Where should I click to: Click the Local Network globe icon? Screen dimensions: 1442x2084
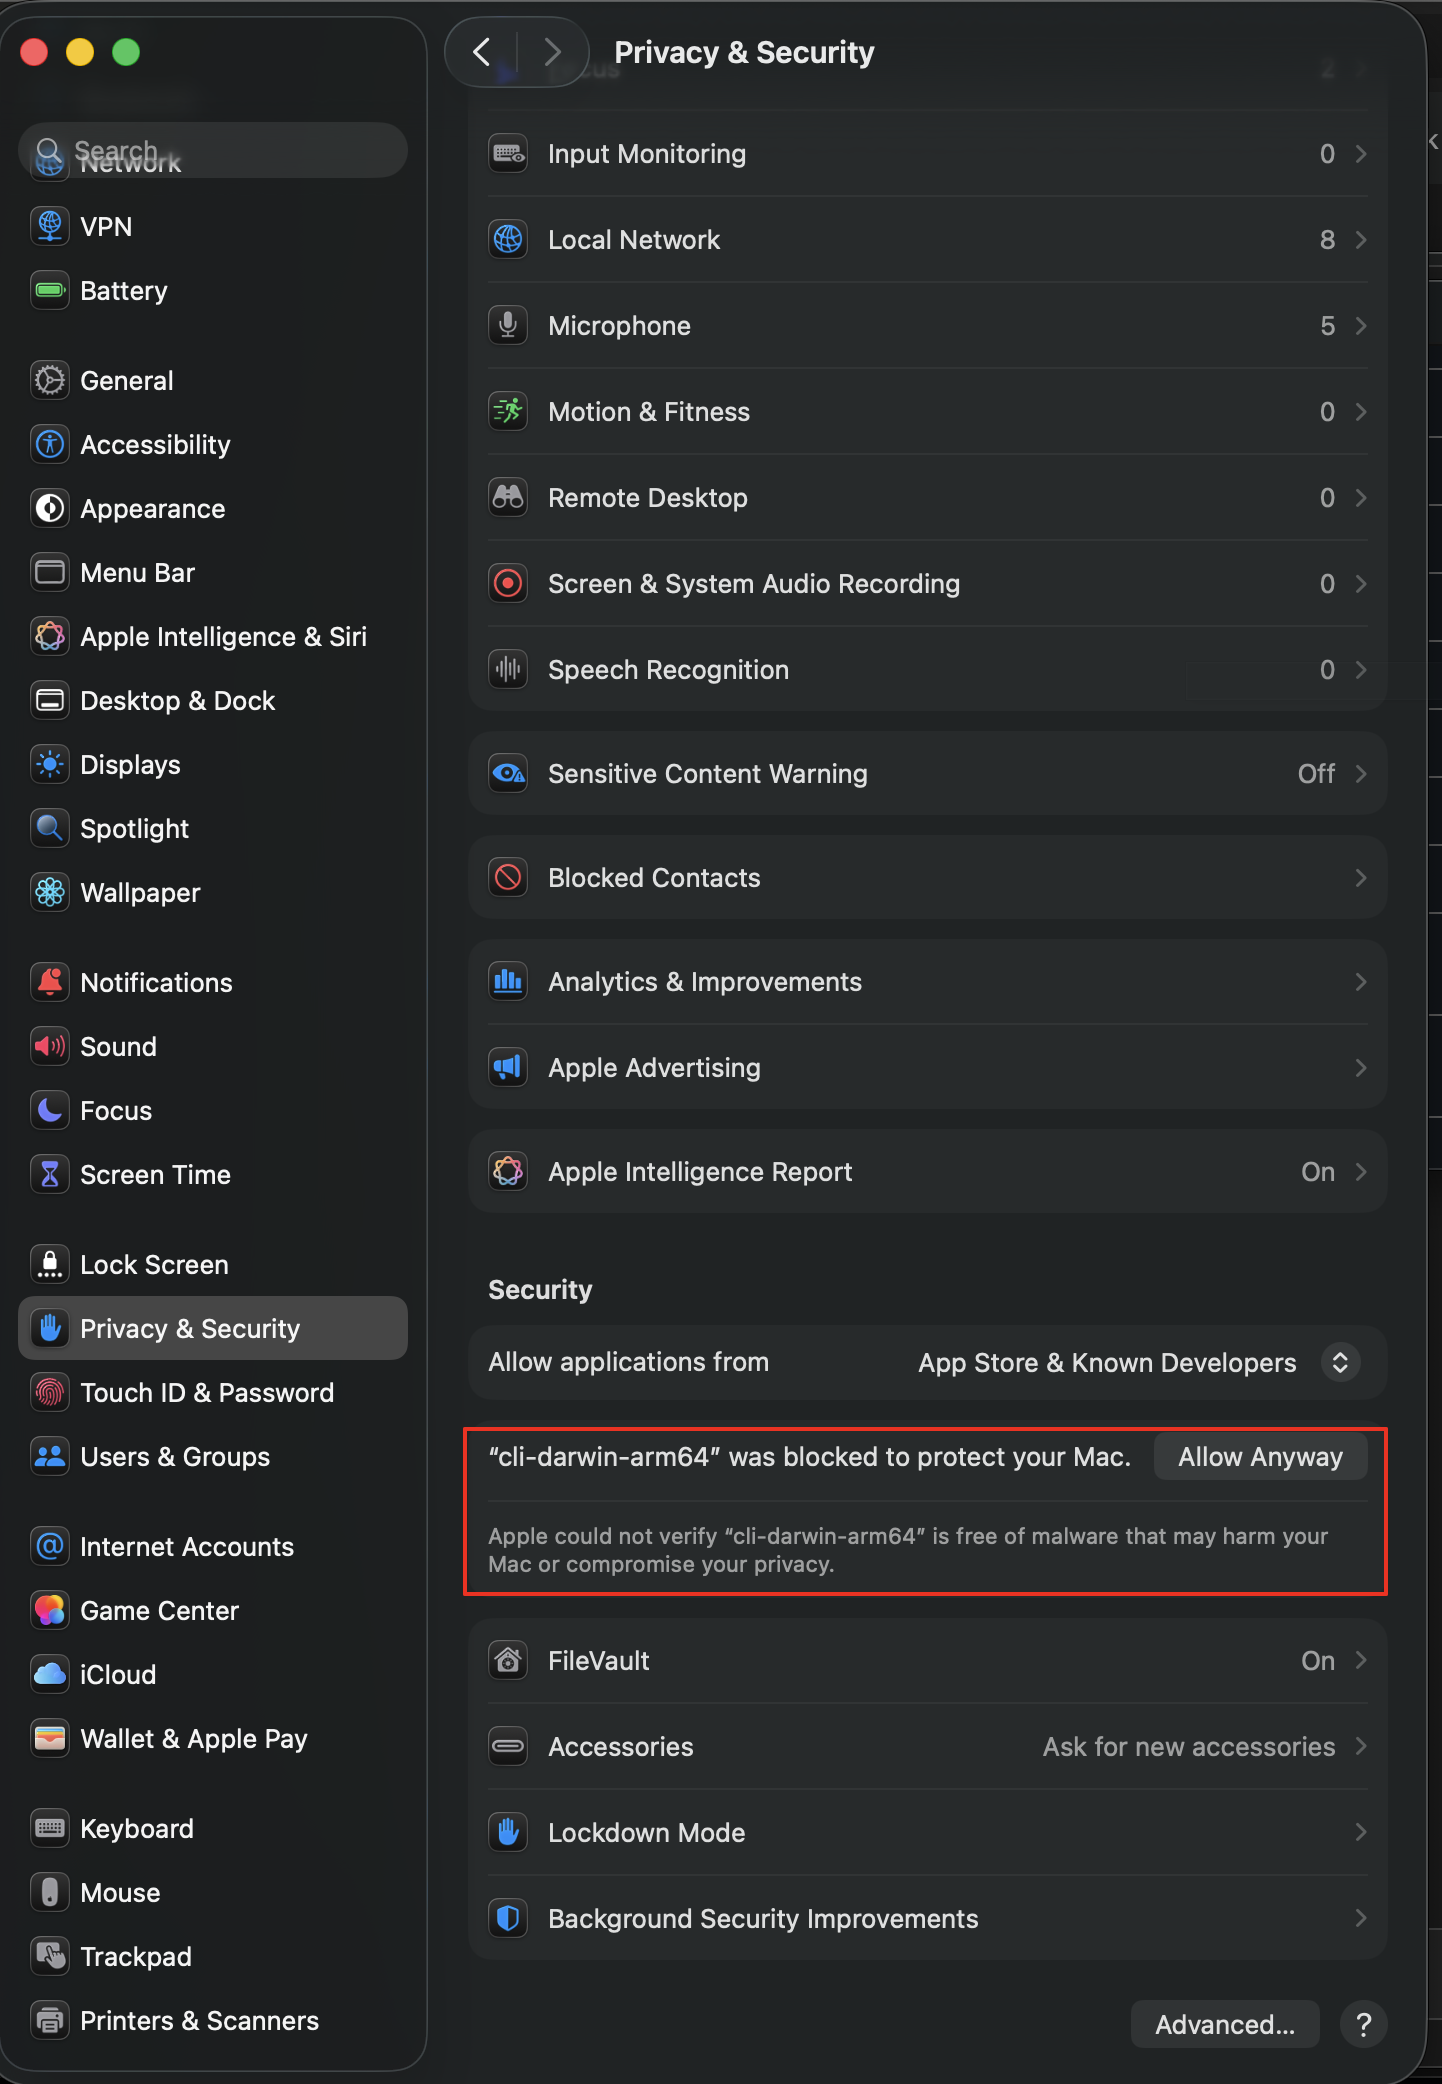pyautogui.click(x=508, y=240)
